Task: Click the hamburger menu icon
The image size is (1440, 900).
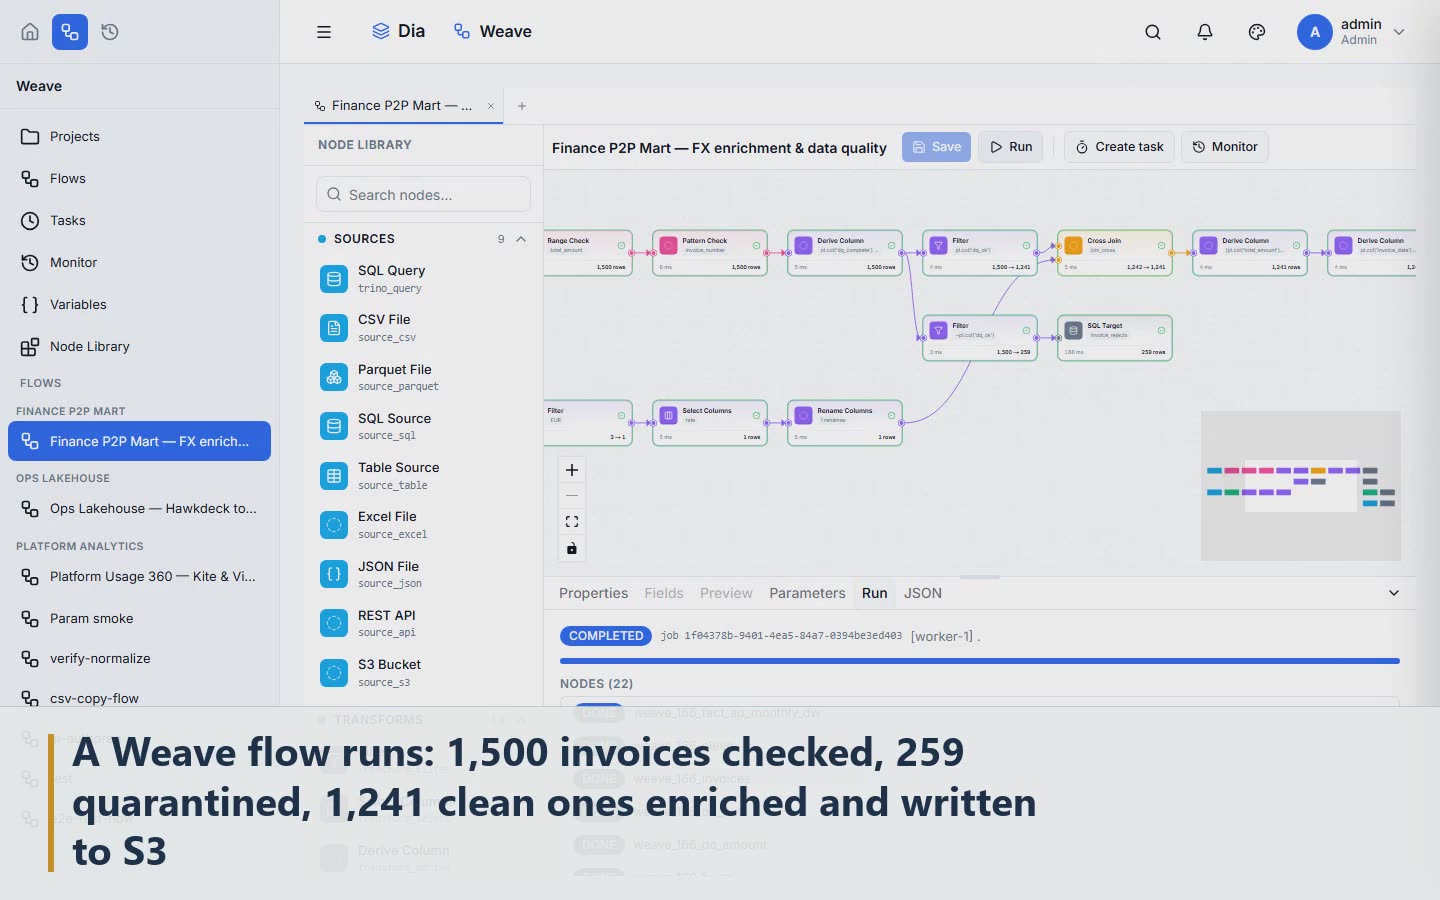Action: click(324, 32)
